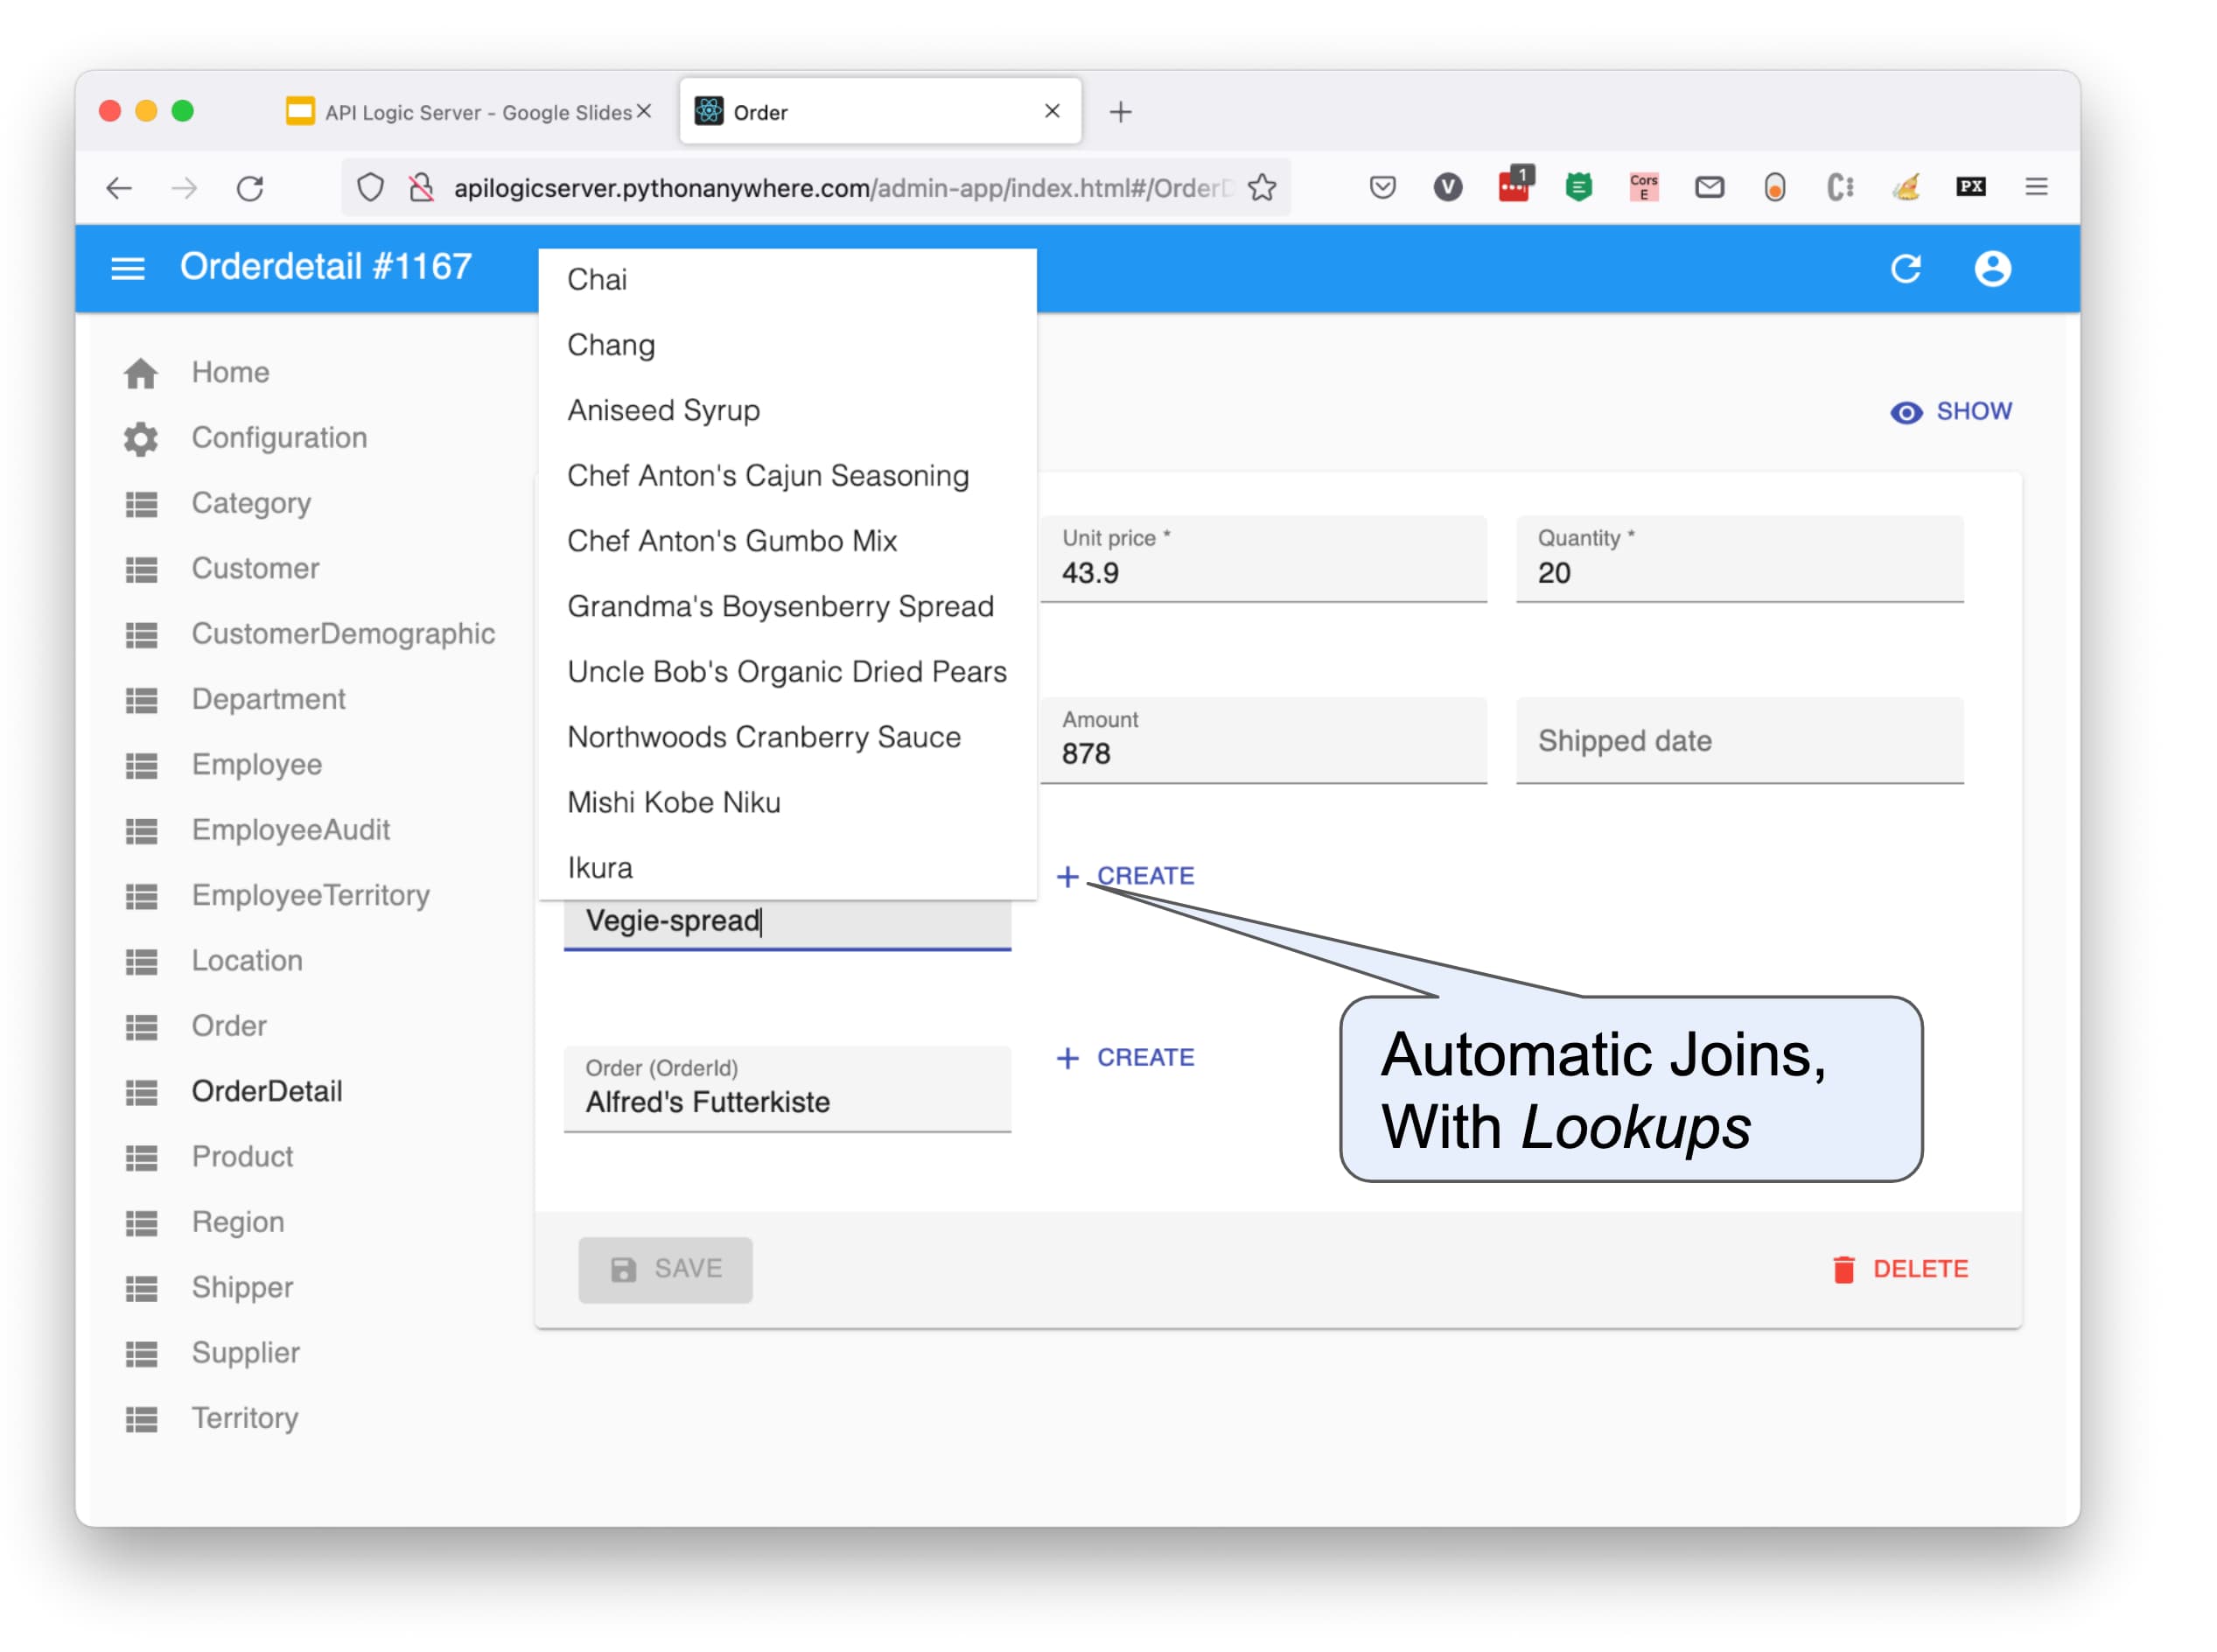Screen dimensions: 2217x1652
Task: Select Aniseed Syrup from the dropdown list
Action: tap(663, 410)
